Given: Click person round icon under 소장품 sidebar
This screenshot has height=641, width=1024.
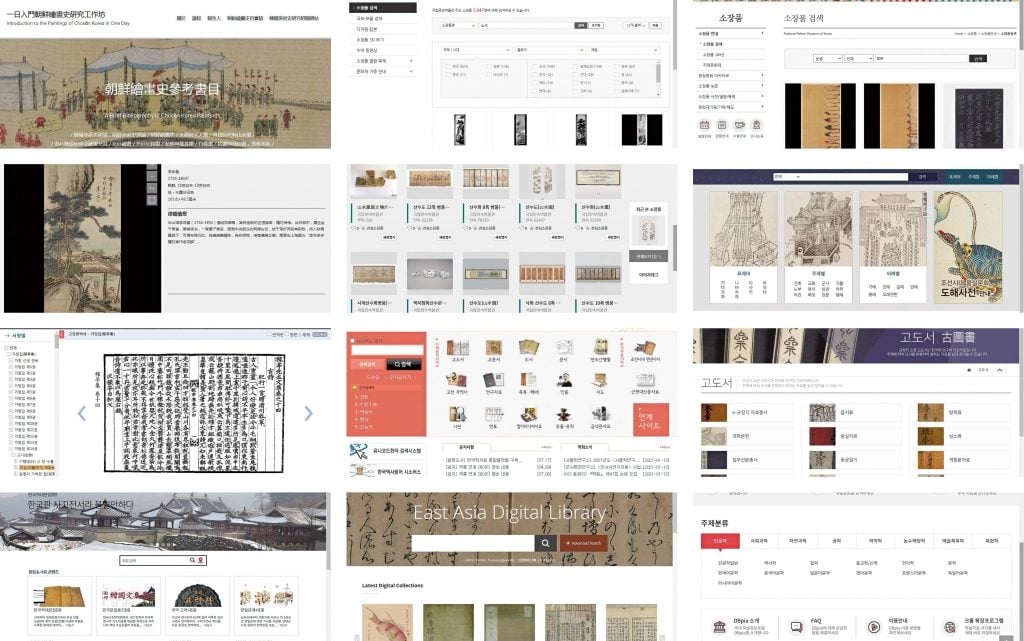Looking at the screenshot, I should pyautogui.click(x=756, y=125).
